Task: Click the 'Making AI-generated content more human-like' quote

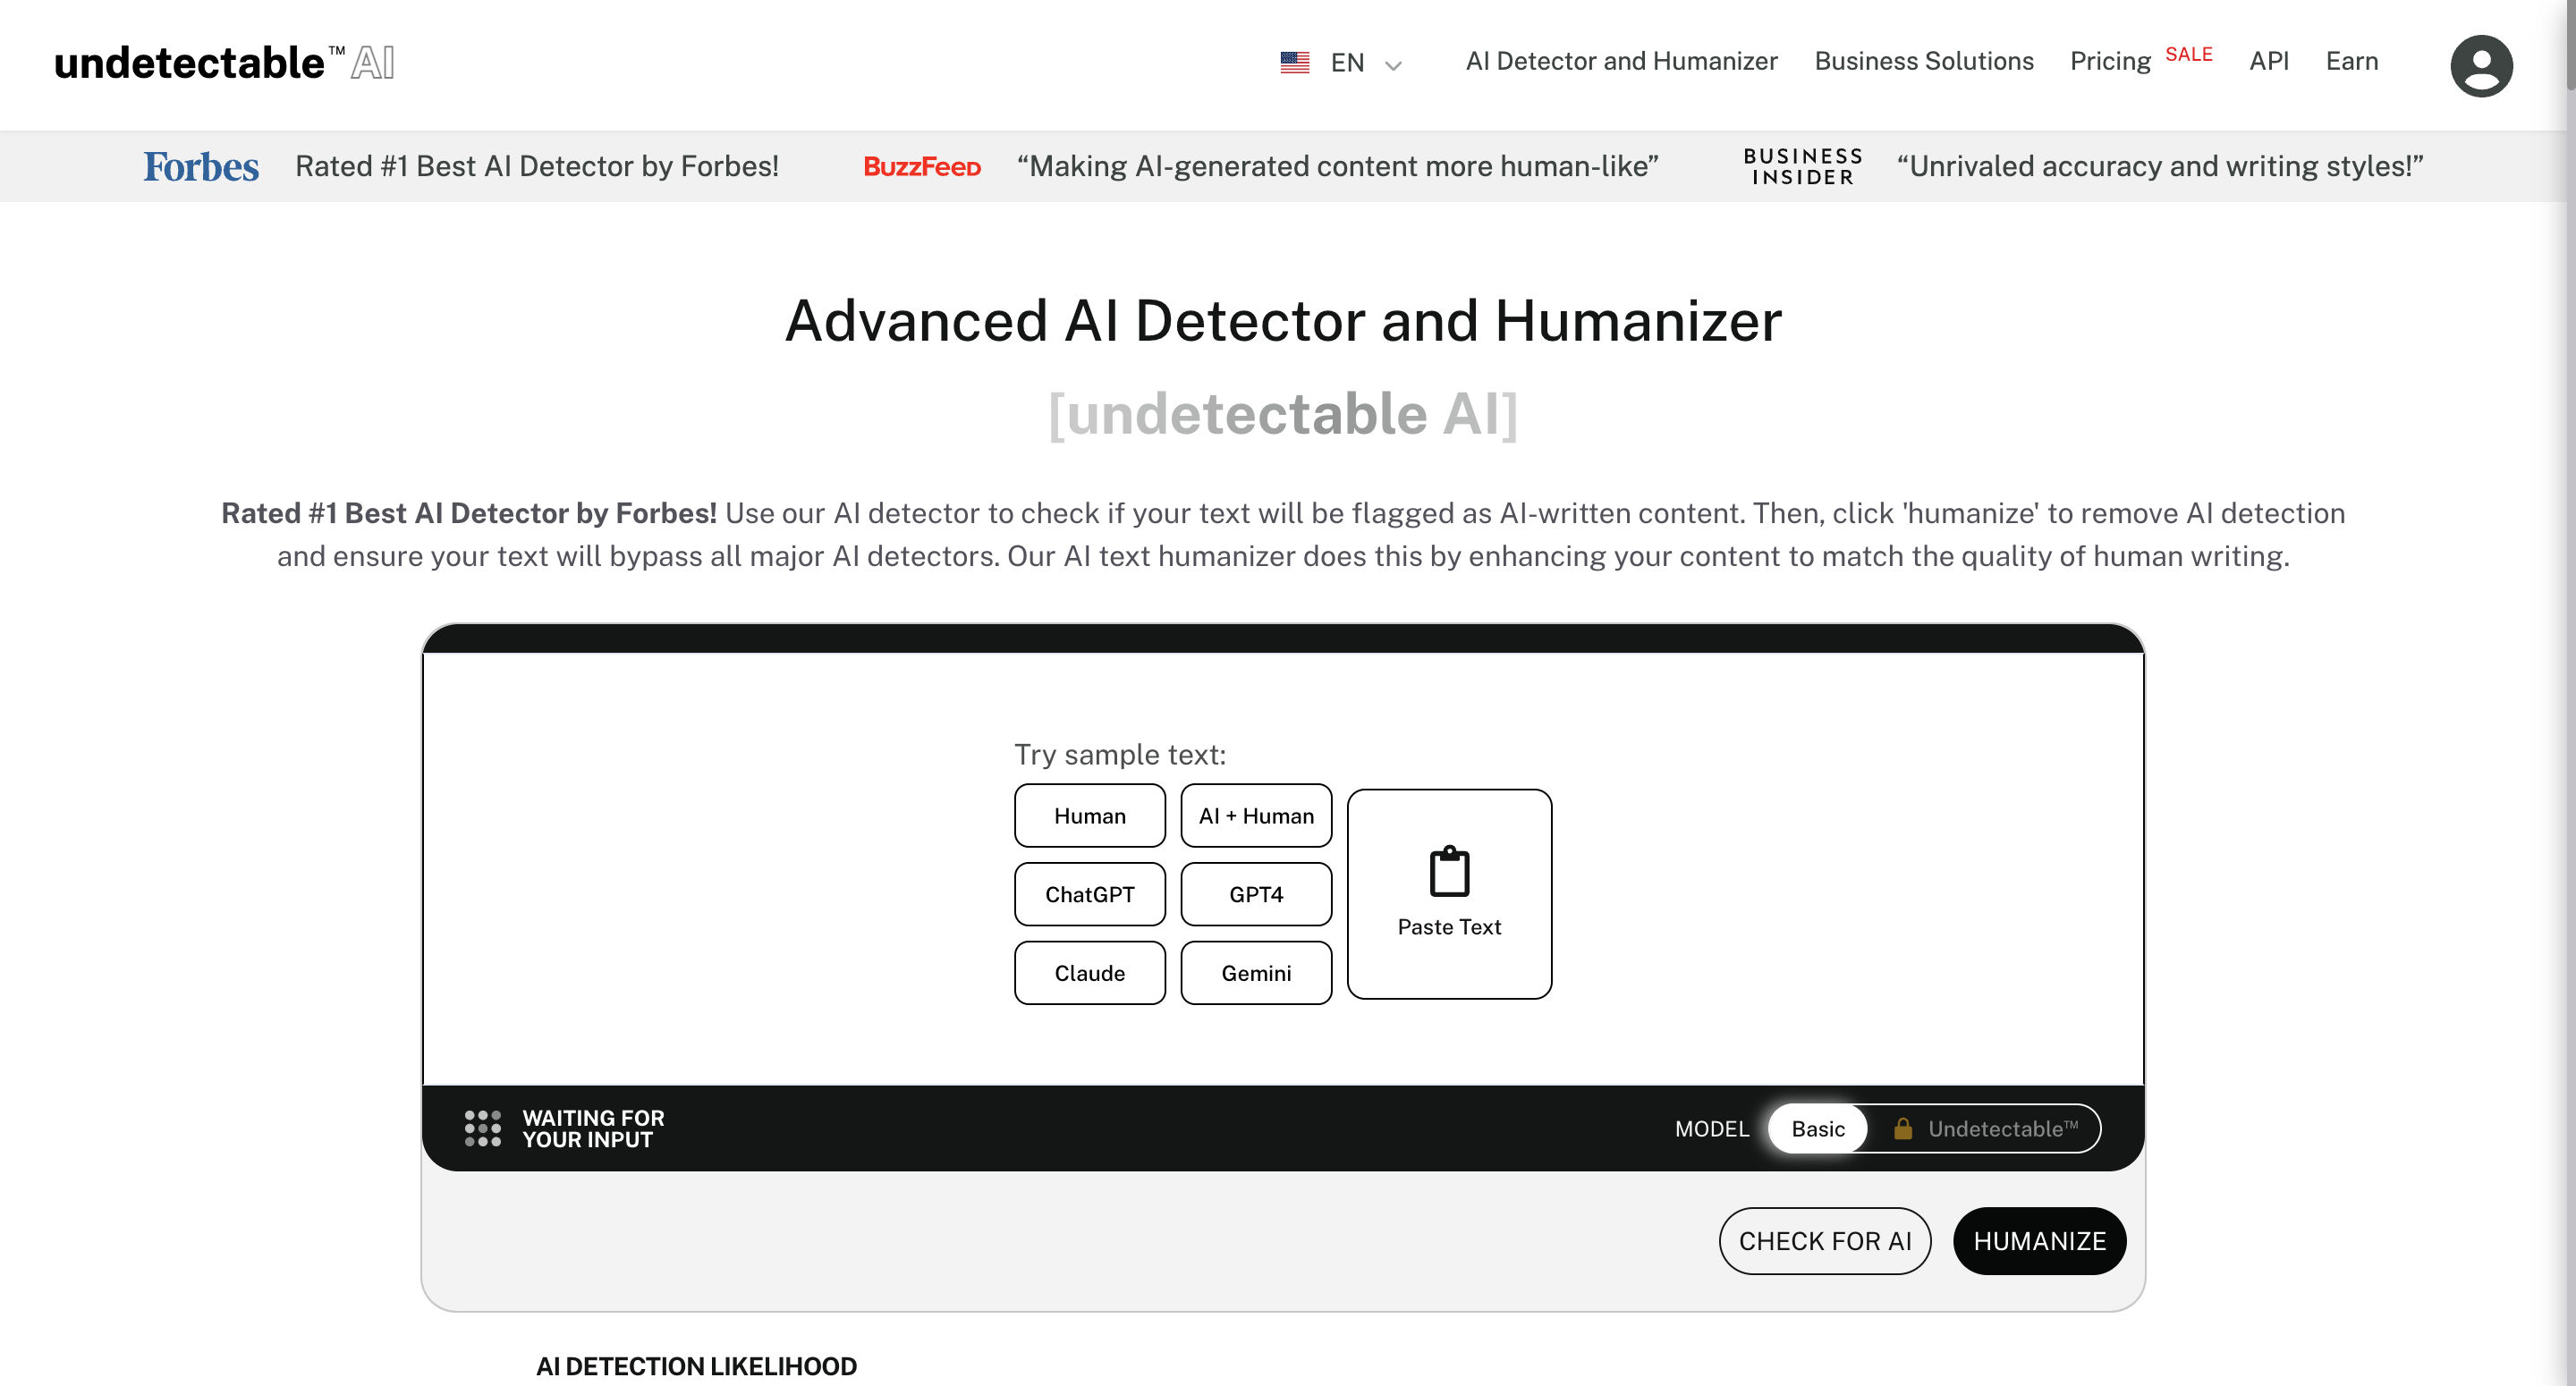Action: tap(1338, 166)
